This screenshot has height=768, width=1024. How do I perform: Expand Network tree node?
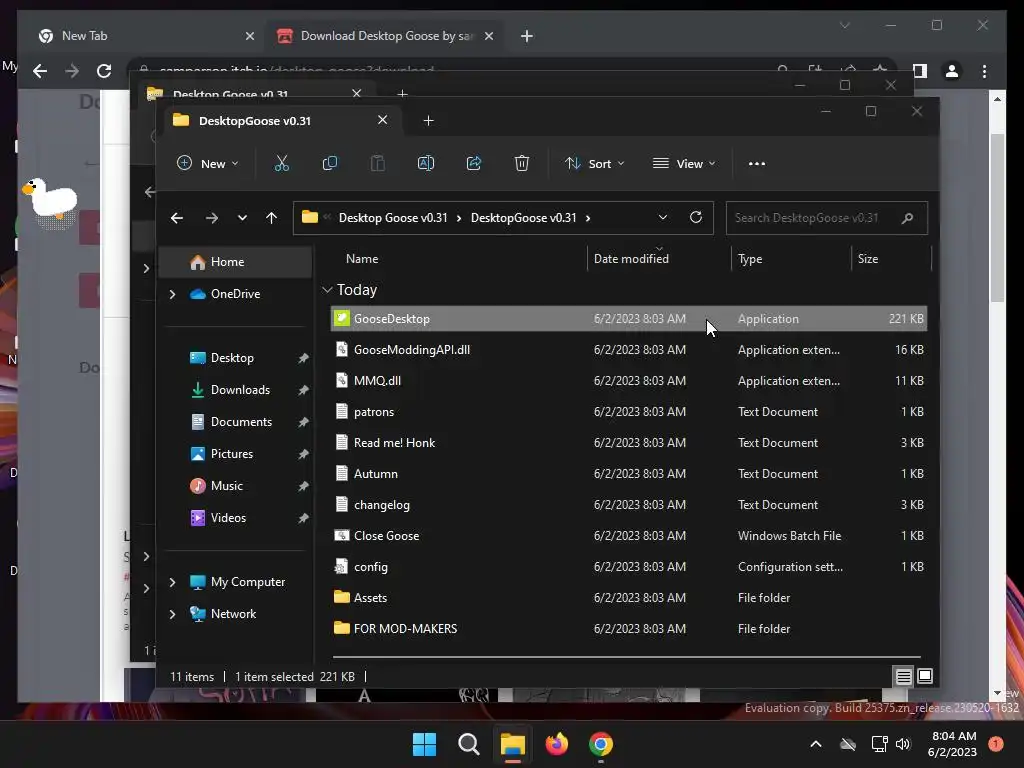click(172, 614)
